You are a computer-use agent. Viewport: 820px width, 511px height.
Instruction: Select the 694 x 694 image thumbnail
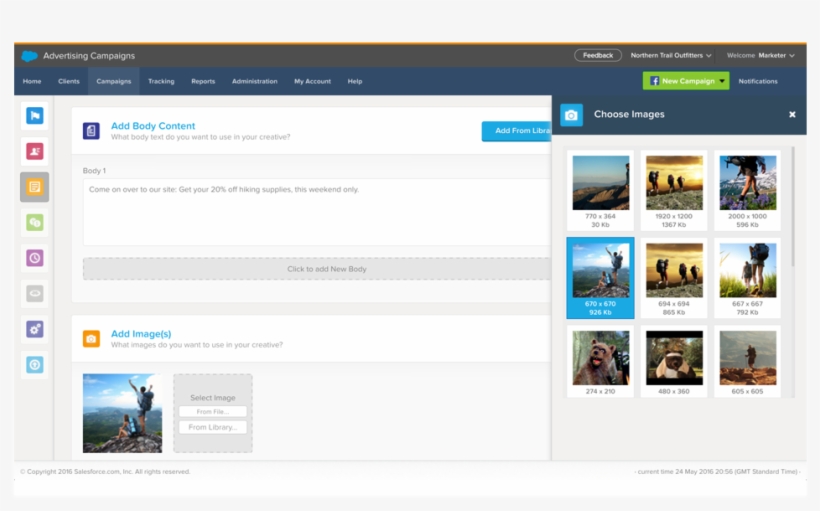point(674,278)
